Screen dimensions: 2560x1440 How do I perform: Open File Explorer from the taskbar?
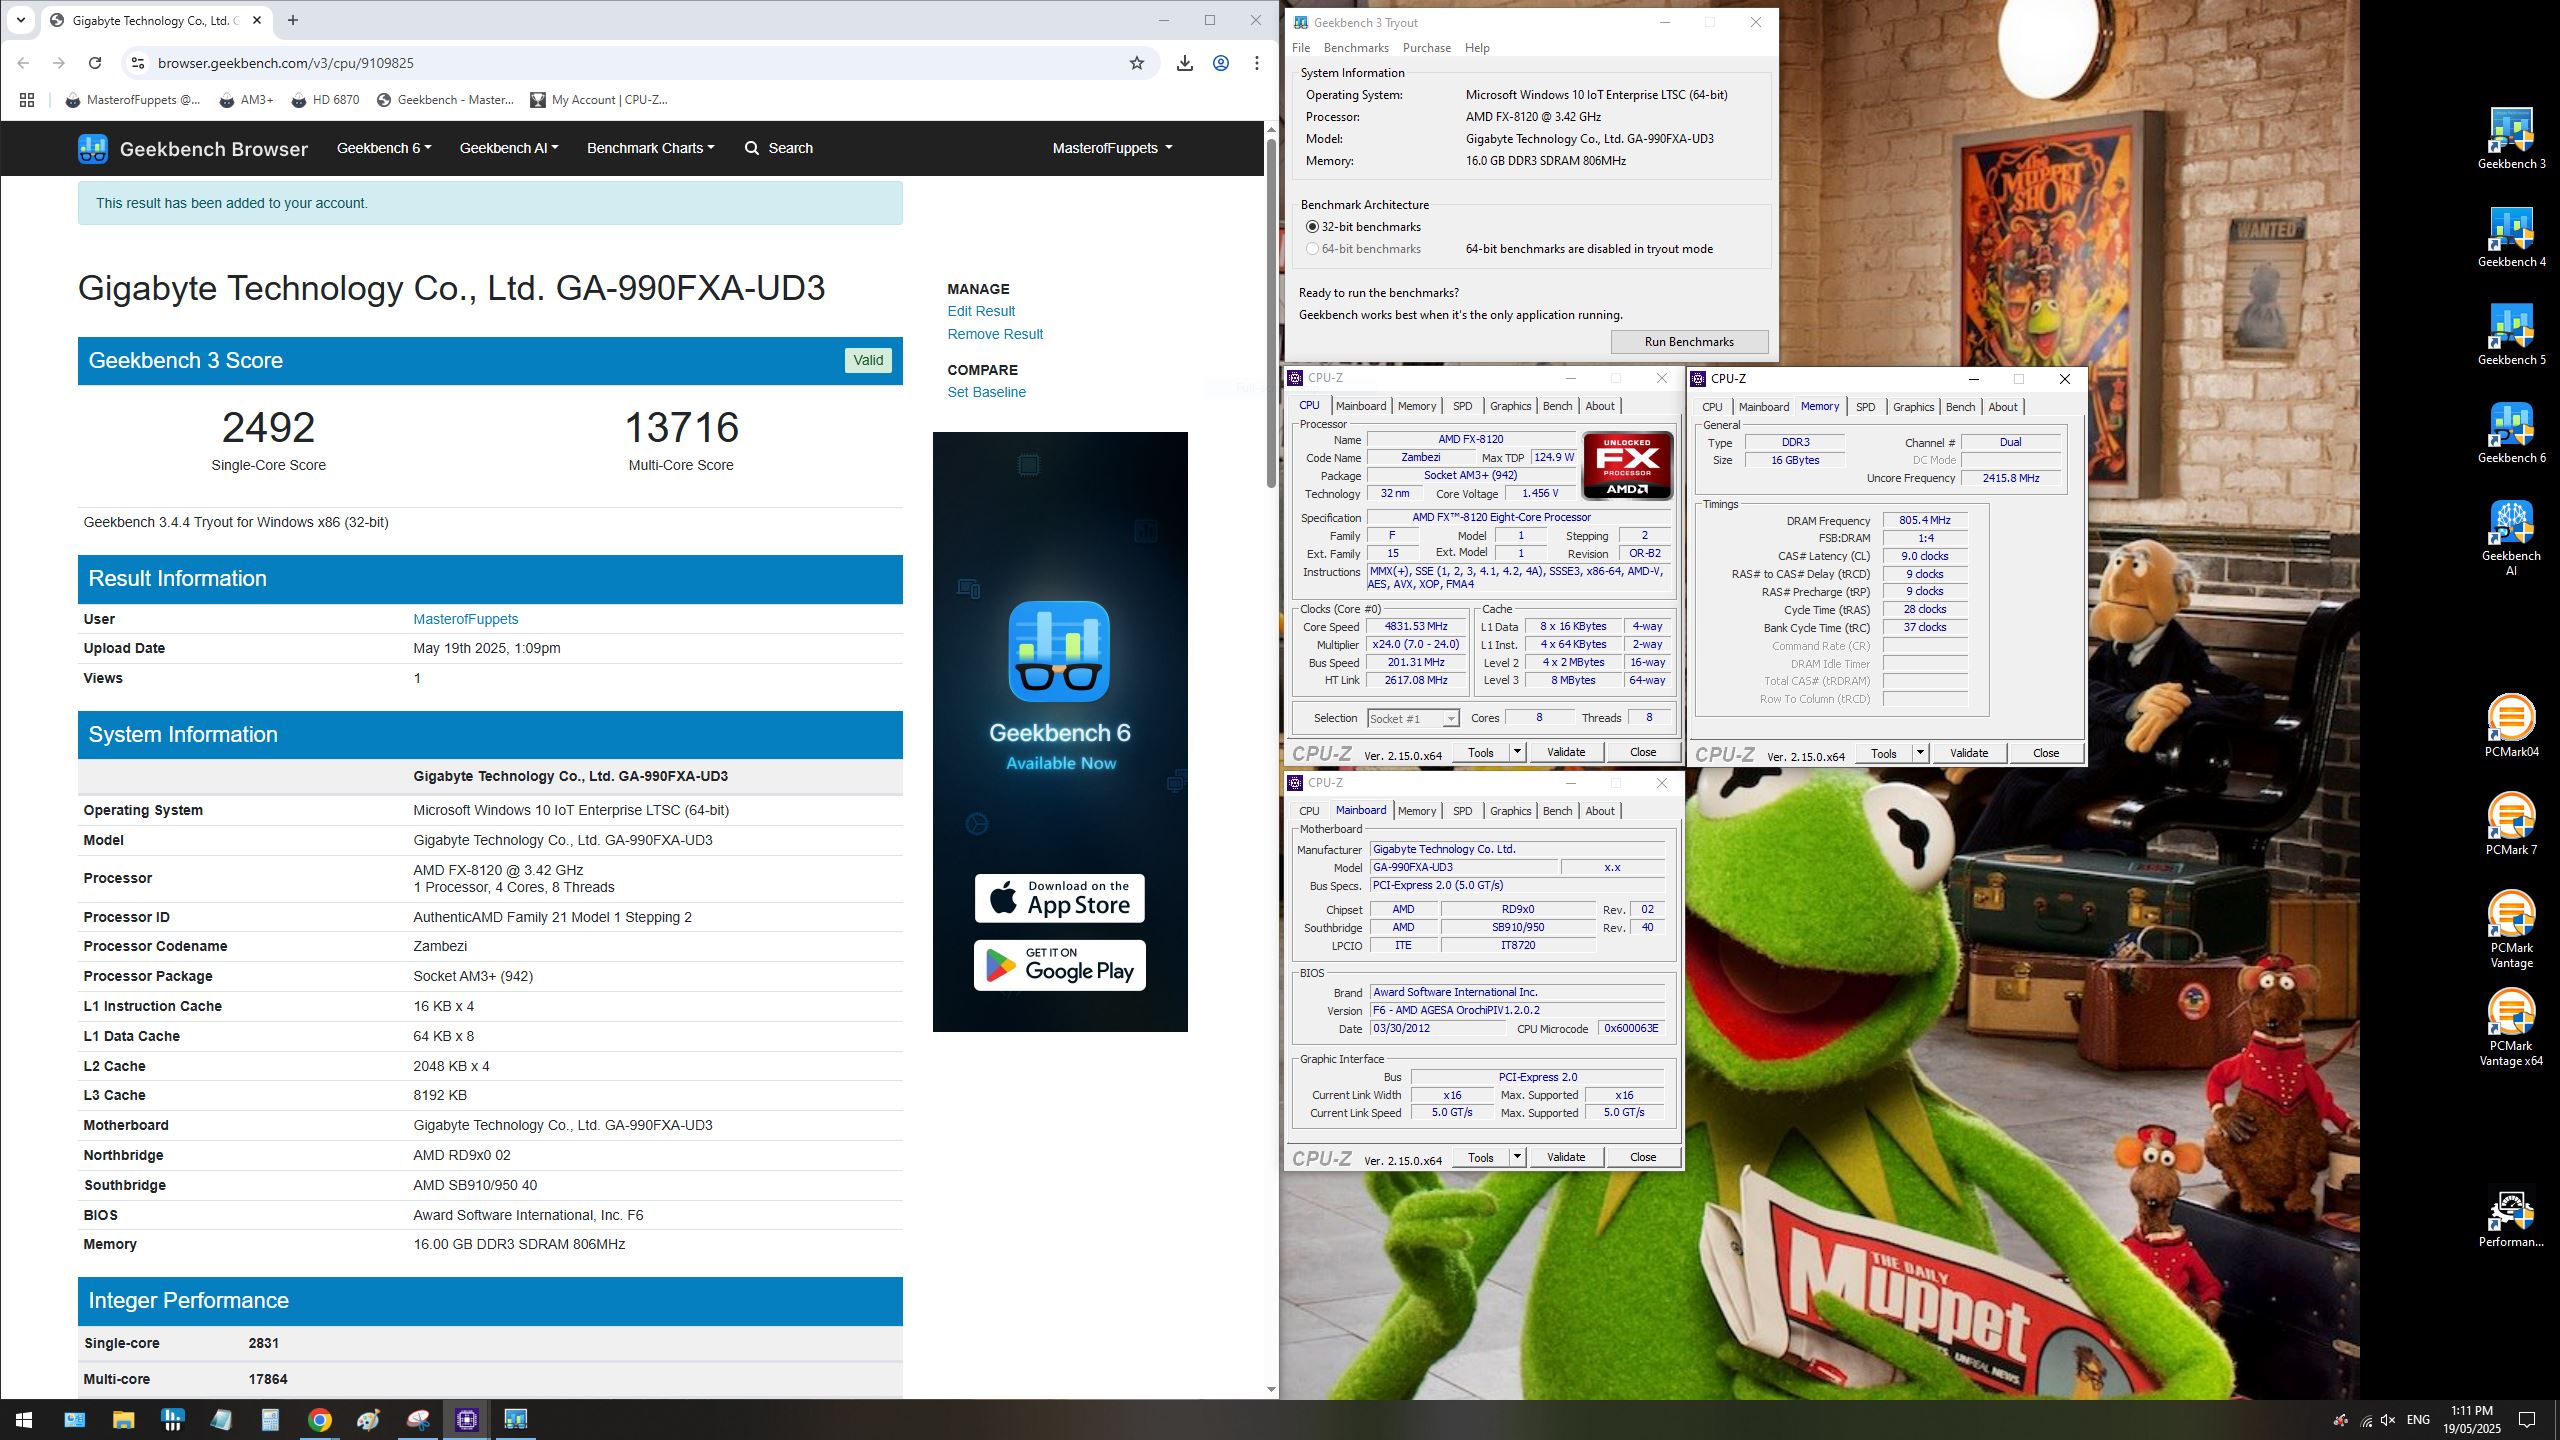point(123,1420)
